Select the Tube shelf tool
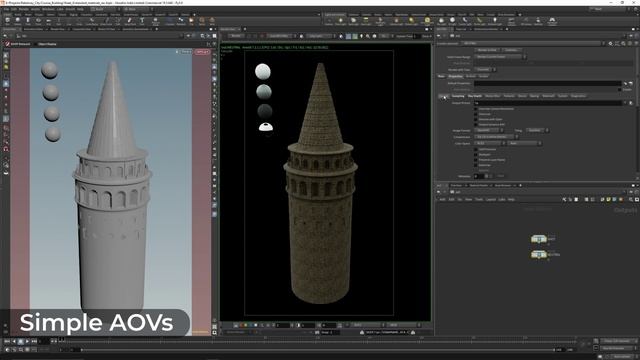The height and width of the screenshot is (360, 640). [x=28, y=21]
